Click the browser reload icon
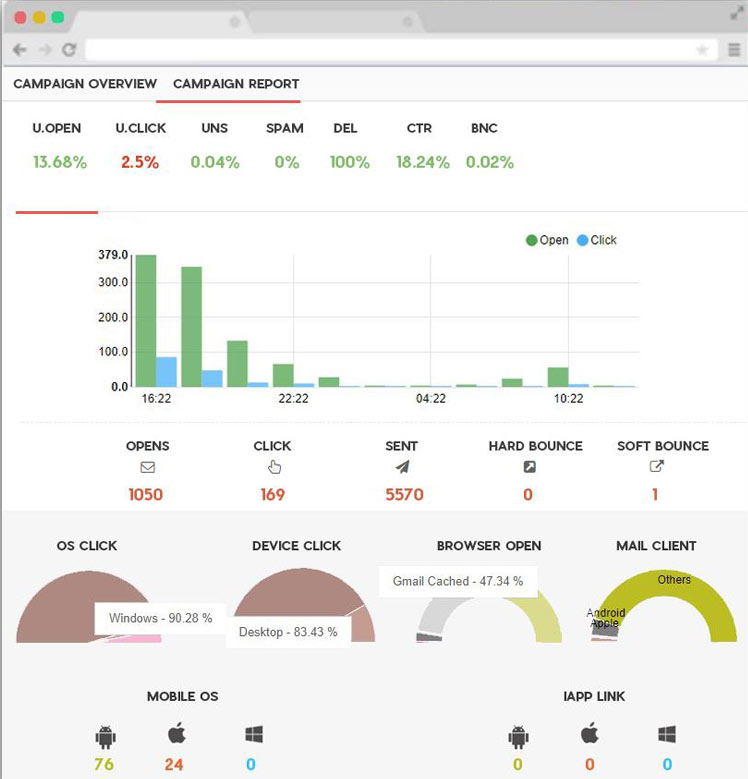 (x=69, y=49)
